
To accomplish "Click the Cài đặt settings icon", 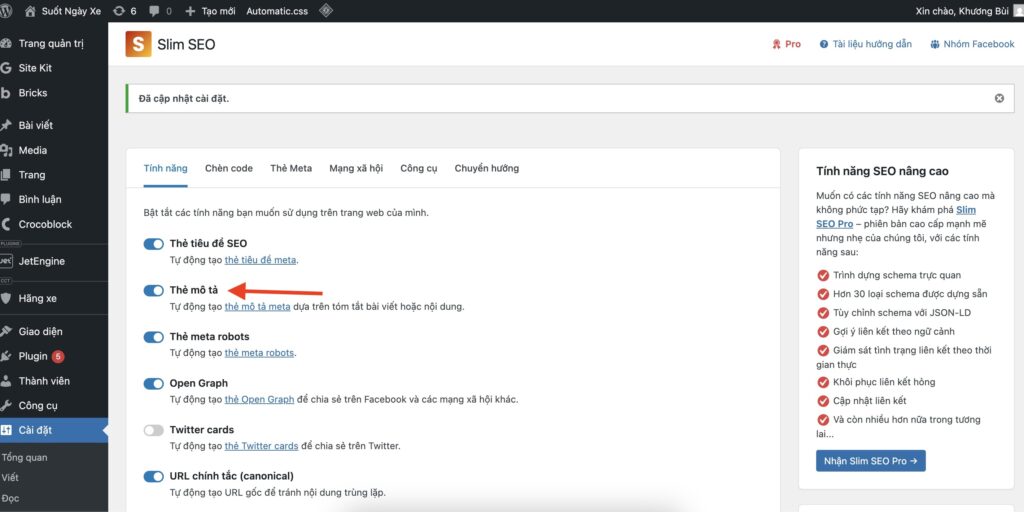I will click(6, 430).
